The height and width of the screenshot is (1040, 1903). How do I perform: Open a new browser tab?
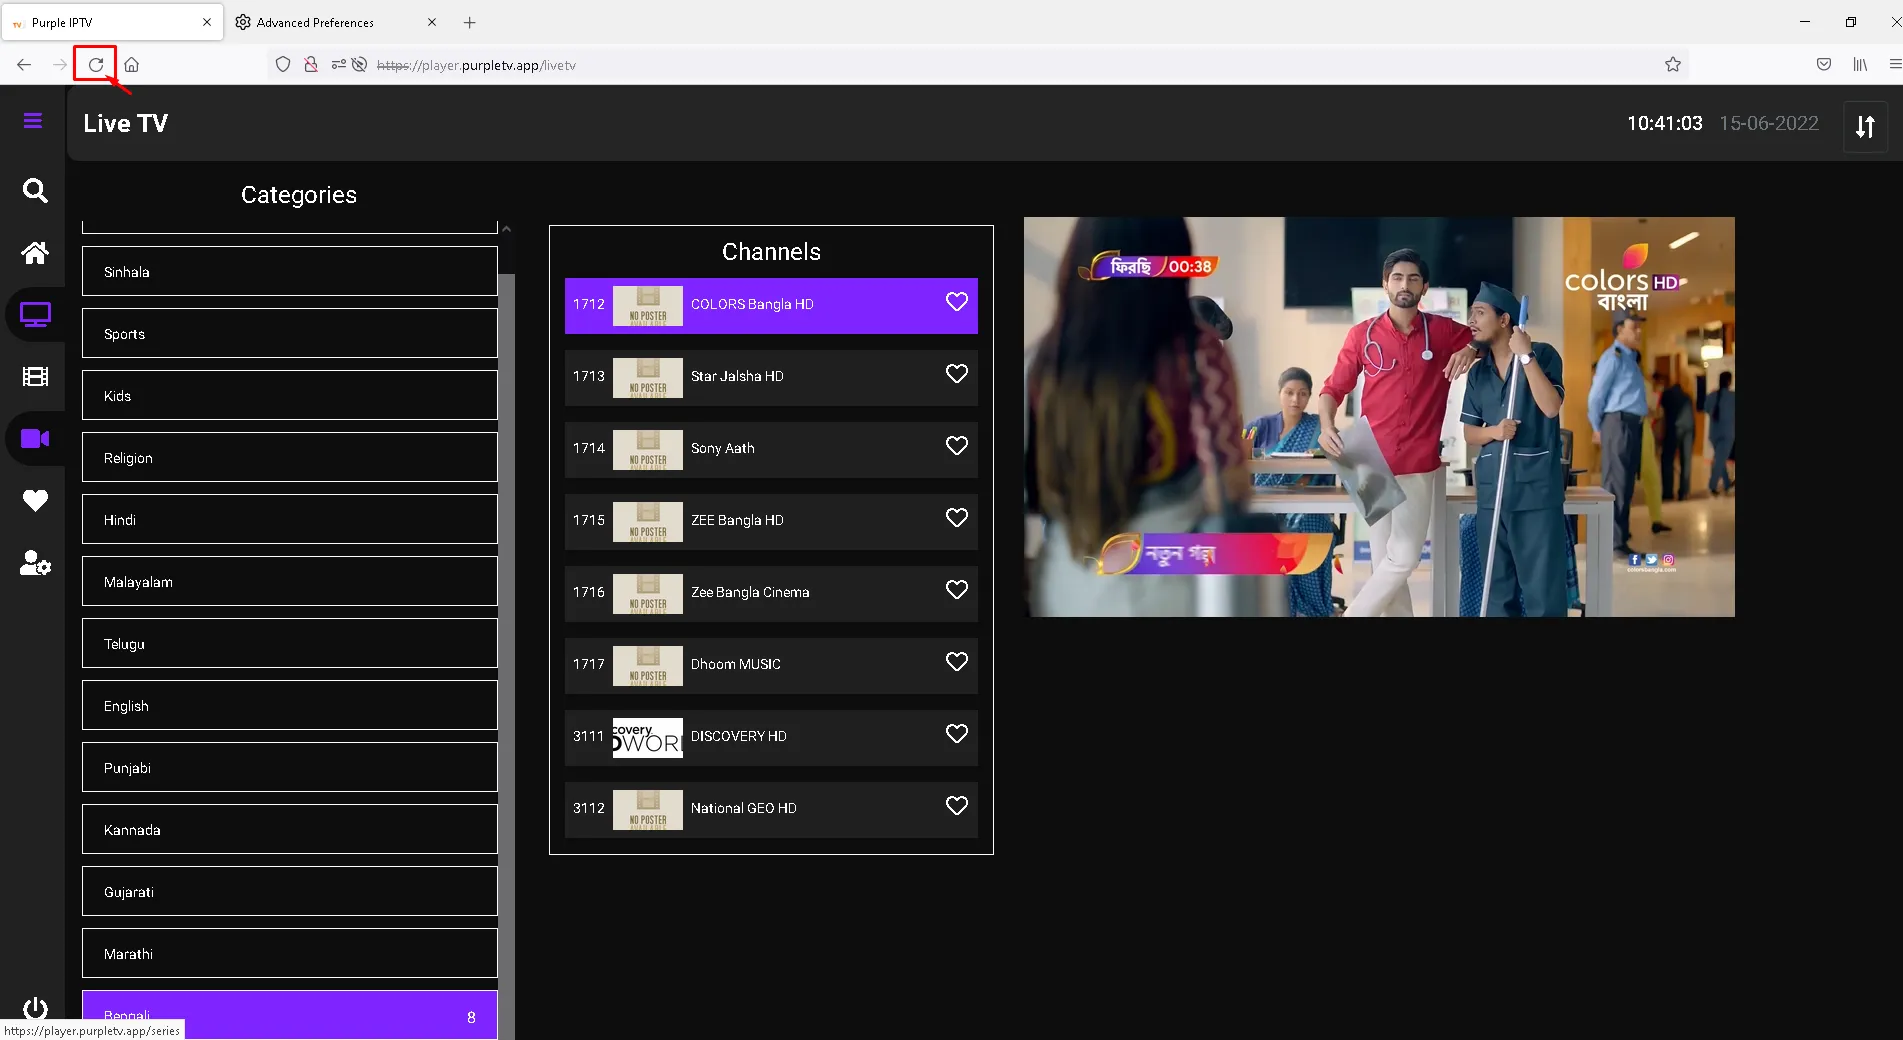point(470,22)
